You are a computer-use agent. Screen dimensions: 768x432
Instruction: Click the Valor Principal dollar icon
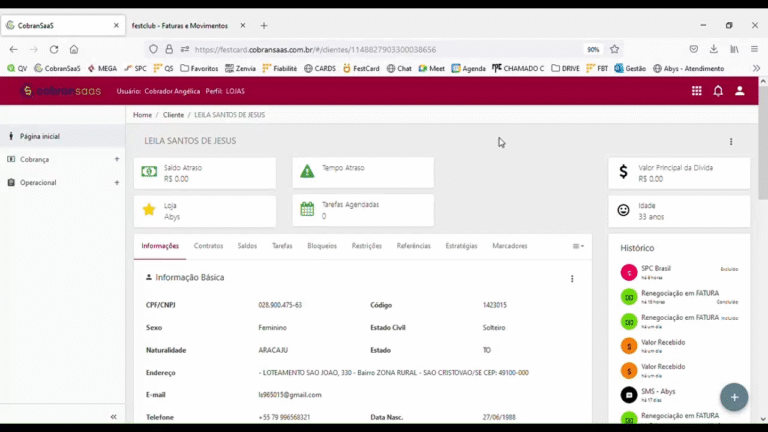coord(623,171)
